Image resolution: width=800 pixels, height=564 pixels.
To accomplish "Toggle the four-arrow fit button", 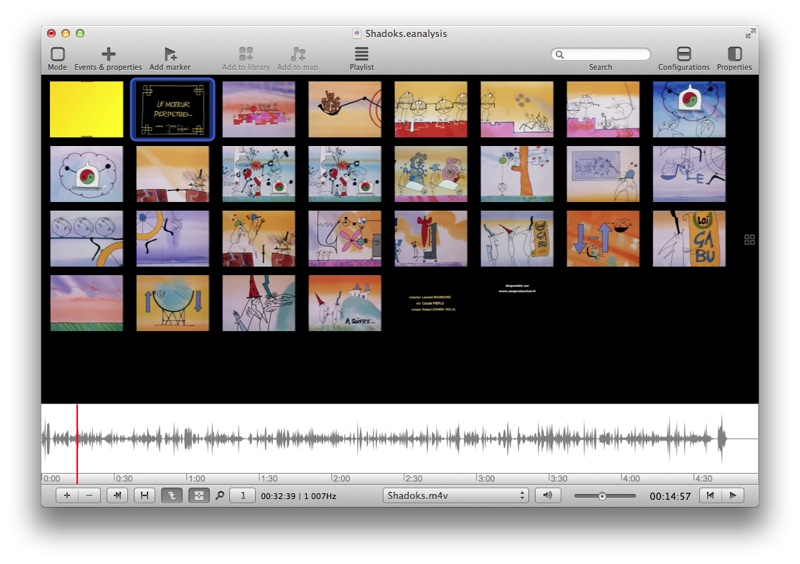I will click(x=198, y=495).
